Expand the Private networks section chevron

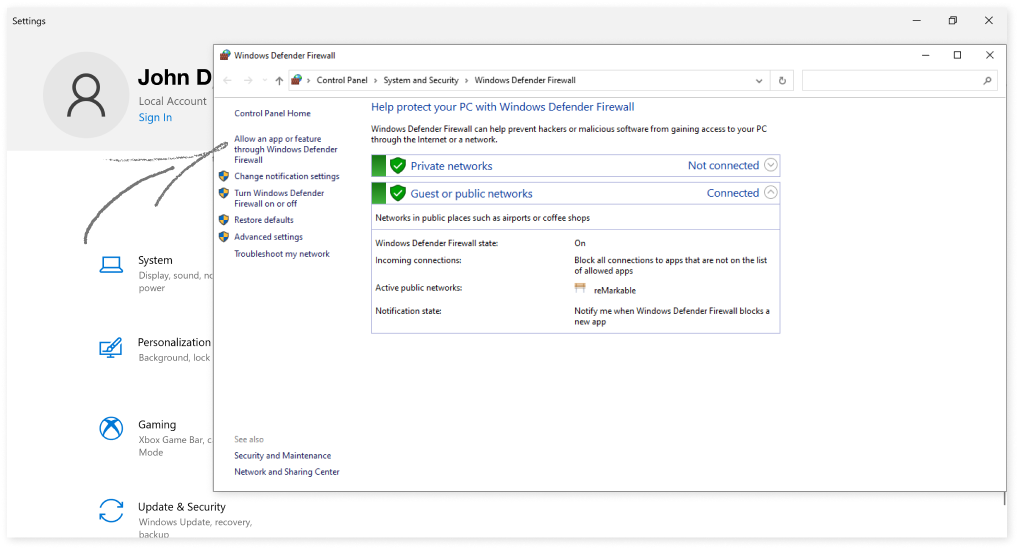point(770,166)
